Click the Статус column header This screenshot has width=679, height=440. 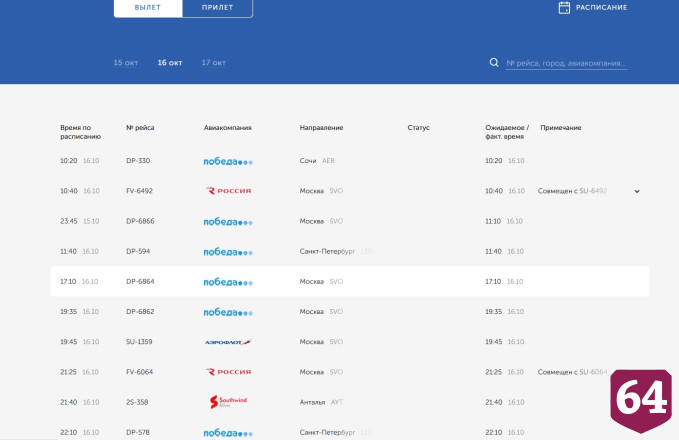(x=418, y=128)
